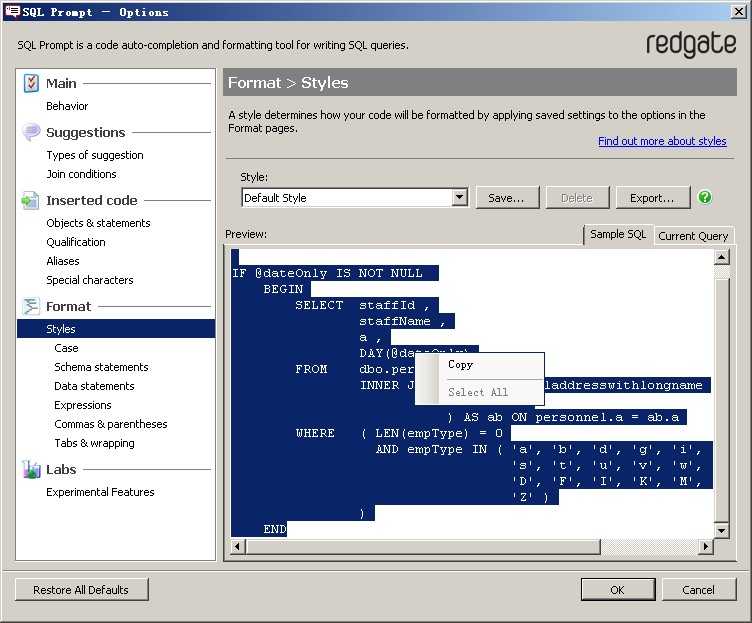Open Commas & parentheses page
This screenshot has width=752, height=623.
click(x=111, y=424)
